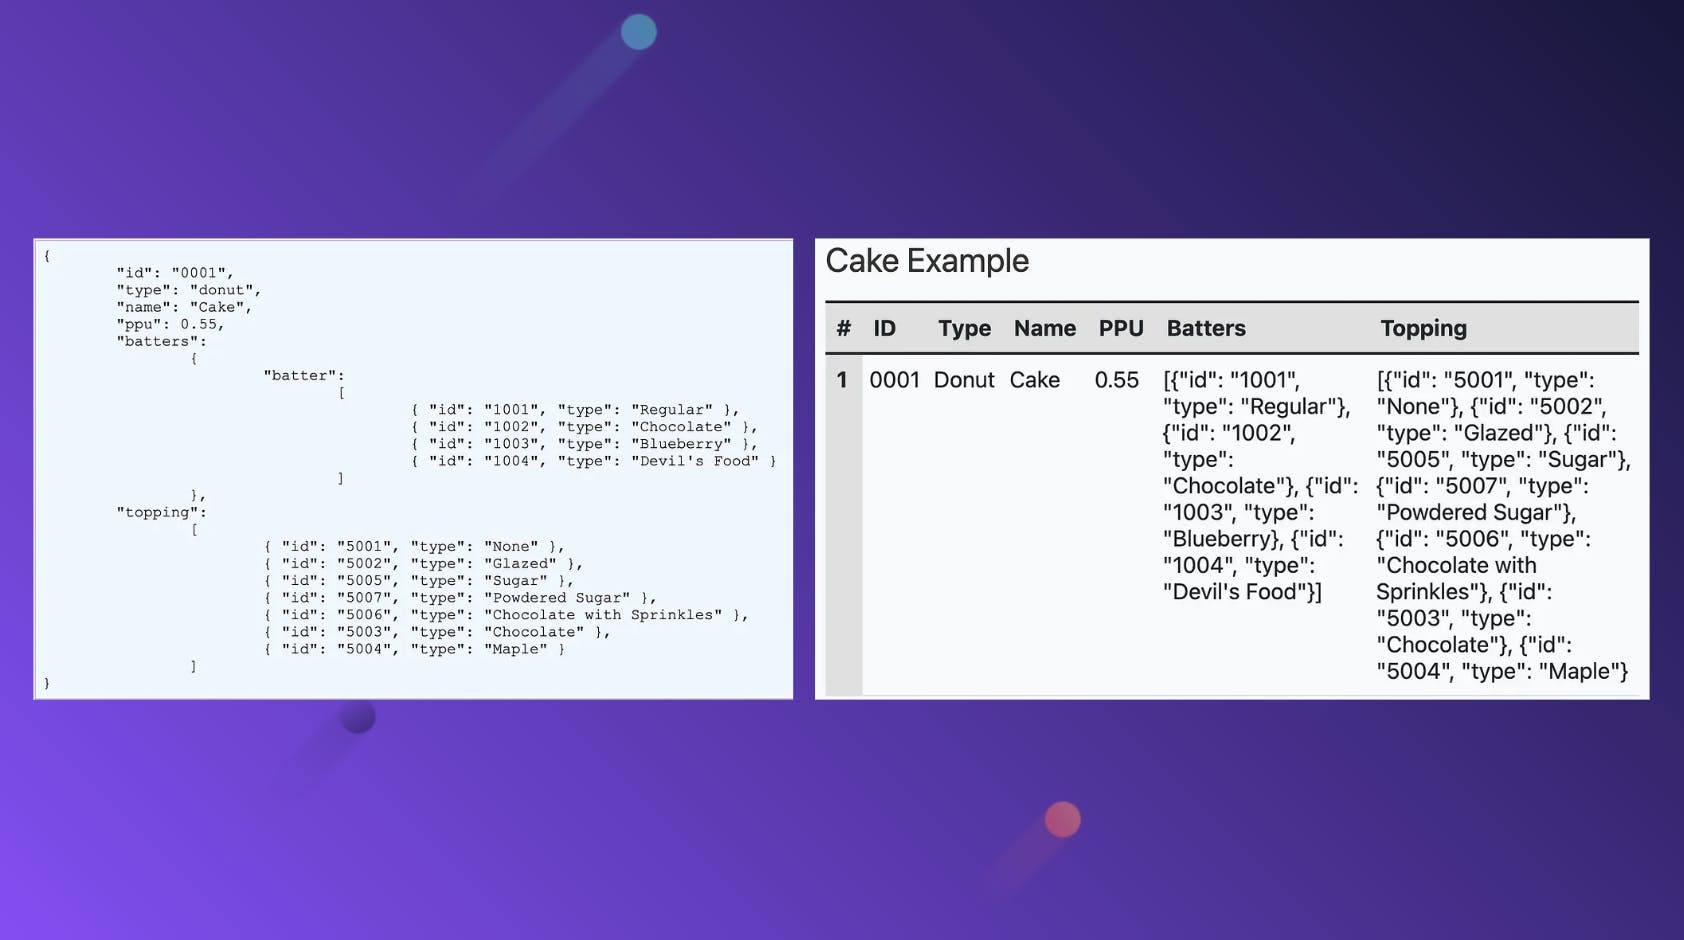Click the "Cake Example" table title
This screenshot has width=1684, height=940.
[928, 261]
